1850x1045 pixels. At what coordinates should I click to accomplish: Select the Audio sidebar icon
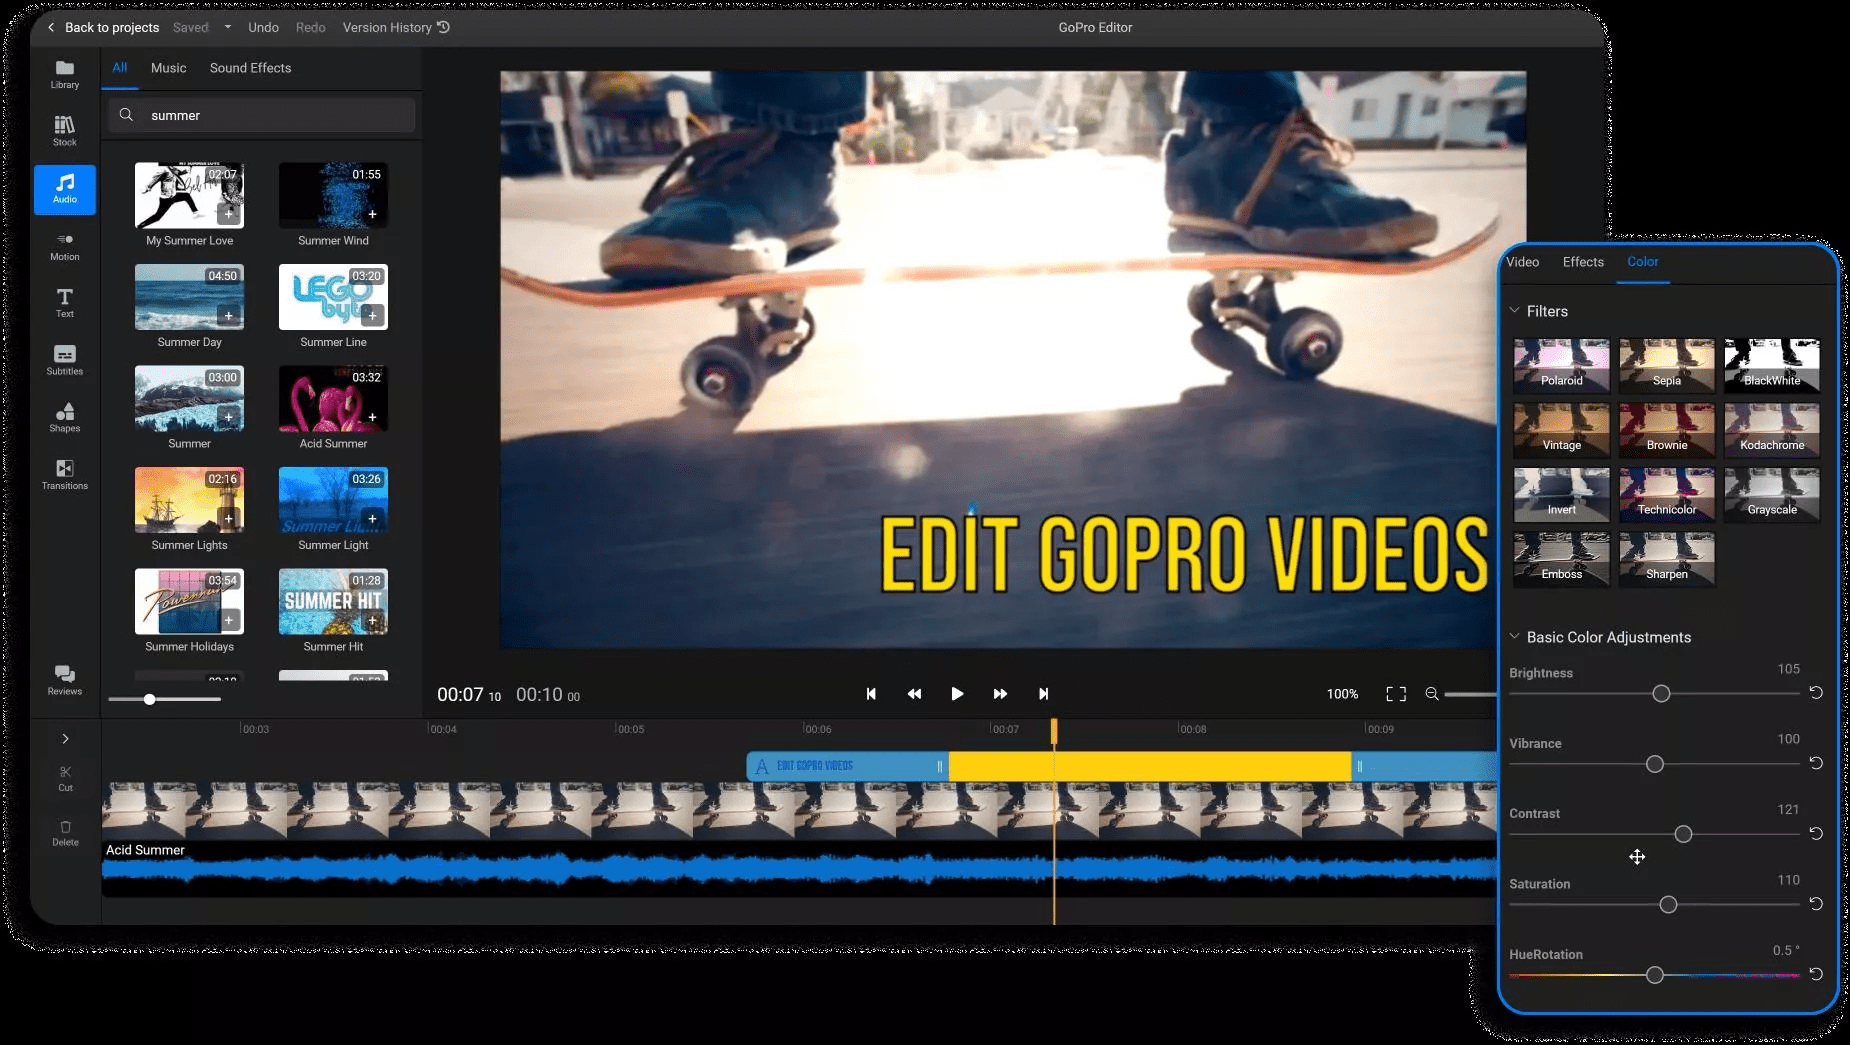click(64, 189)
